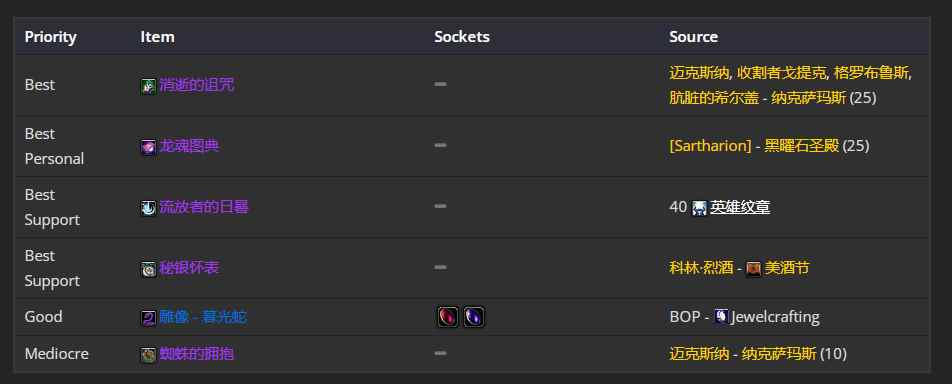Open the 流放者的日晷 item link
Viewport: 952px width, 384px height.
pyautogui.click(x=204, y=207)
